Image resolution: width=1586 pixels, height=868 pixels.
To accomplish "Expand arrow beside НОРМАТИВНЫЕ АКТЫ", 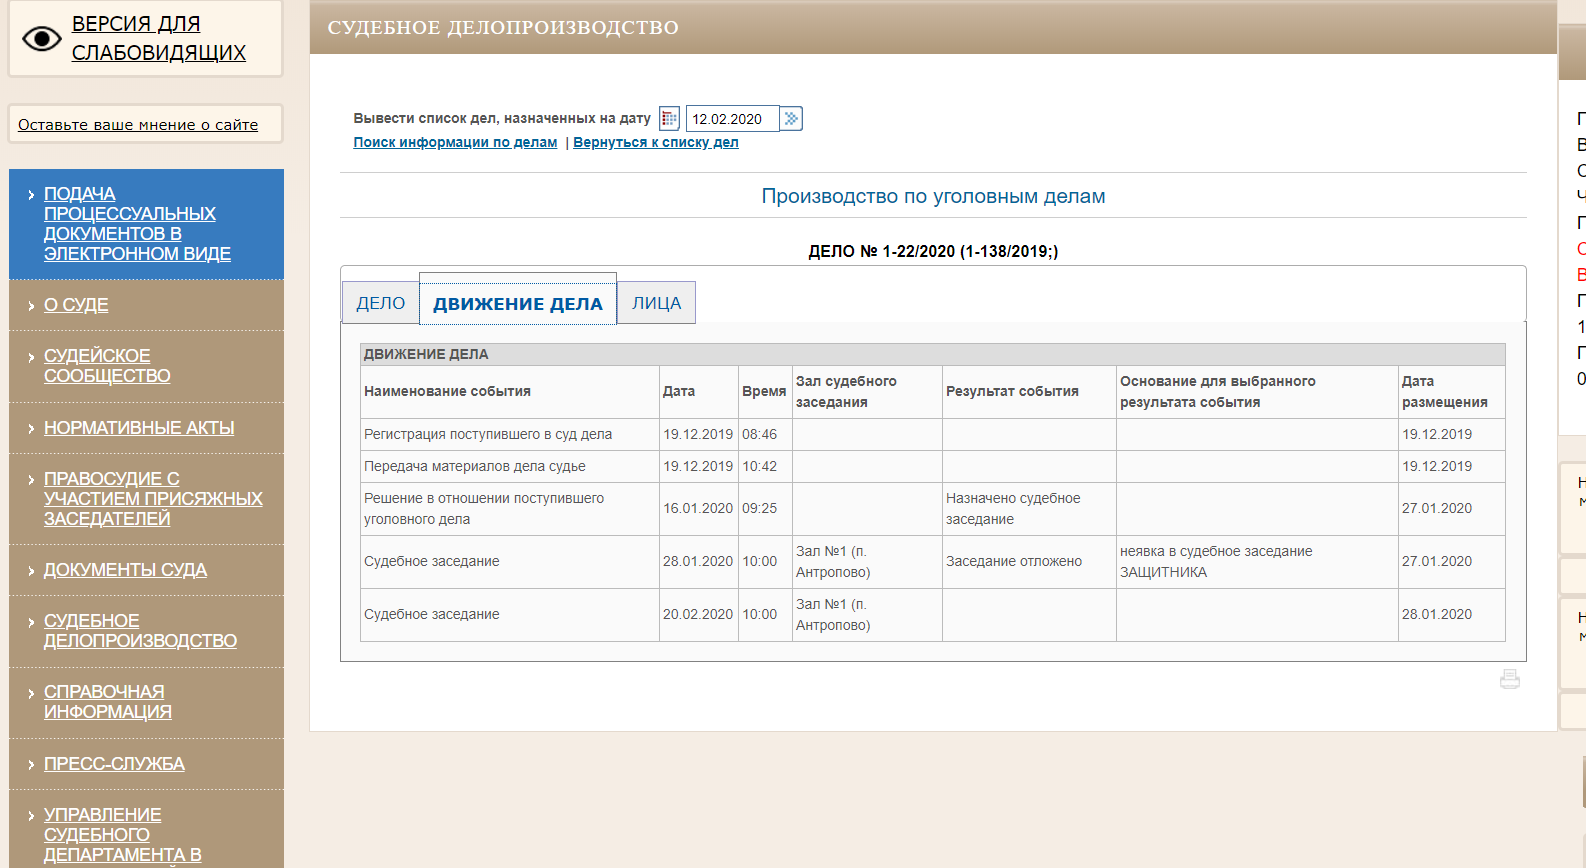I will [x=31, y=429].
